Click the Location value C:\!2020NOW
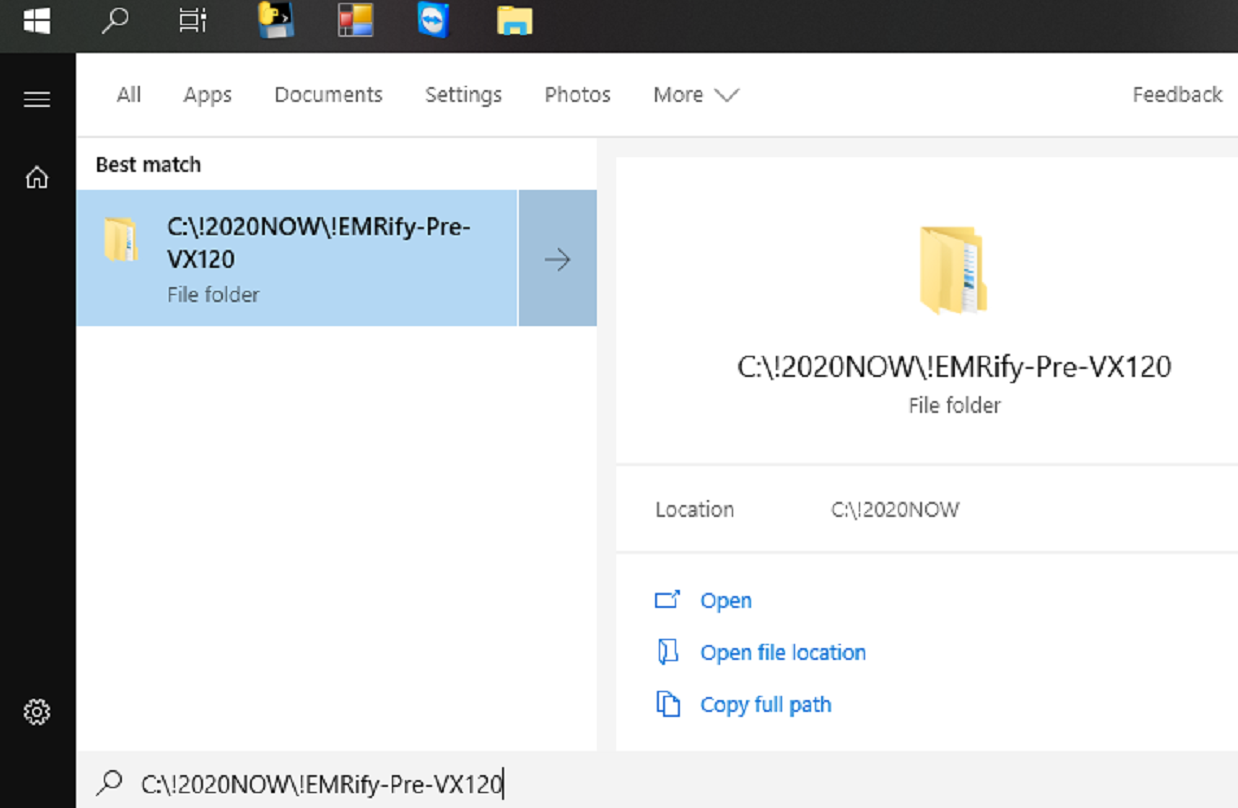 895,510
